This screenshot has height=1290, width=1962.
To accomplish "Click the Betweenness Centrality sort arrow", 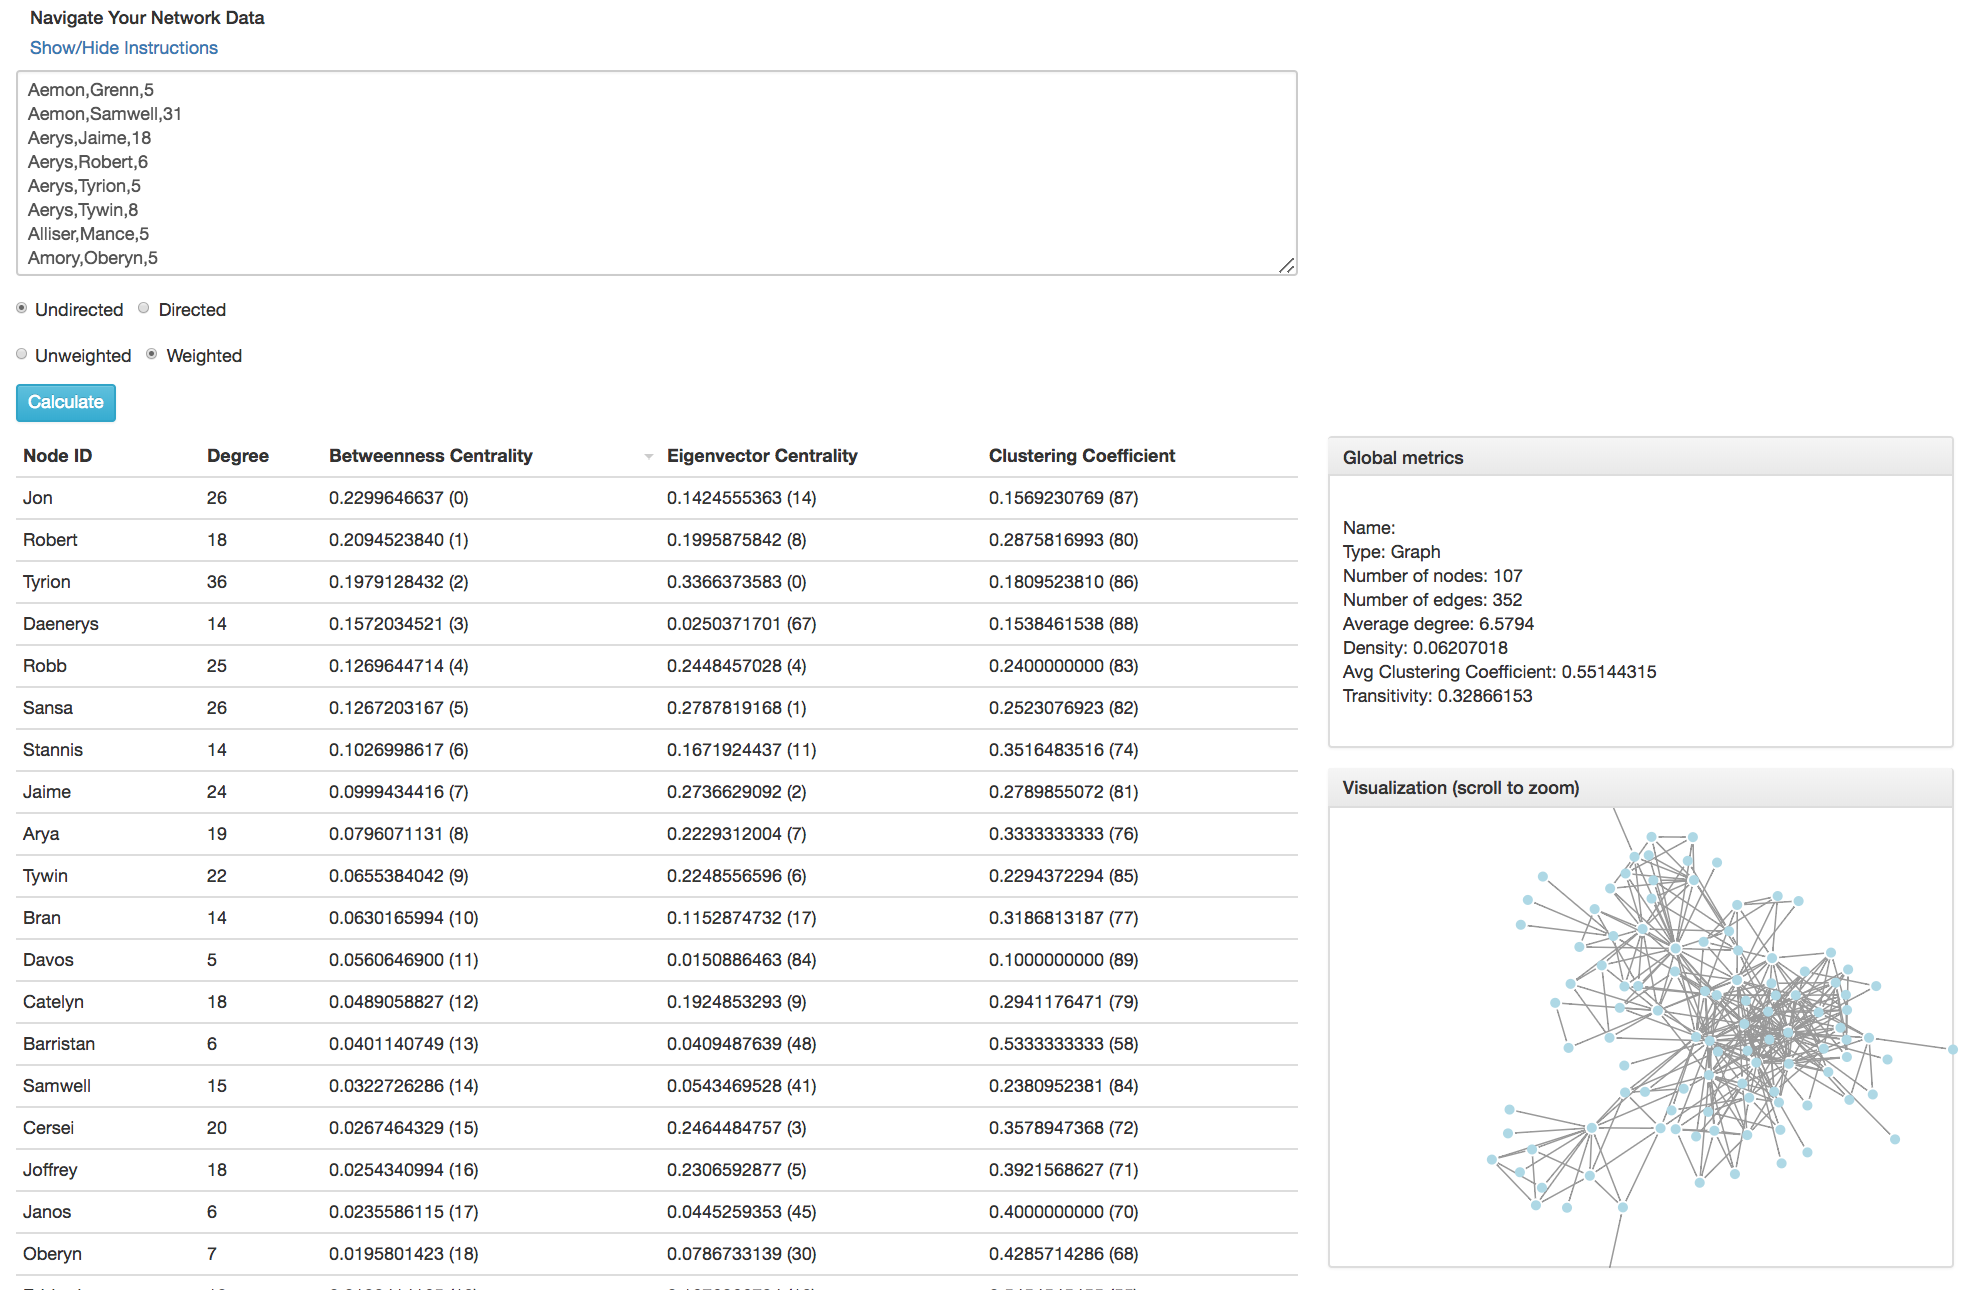I will tap(648, 457).
